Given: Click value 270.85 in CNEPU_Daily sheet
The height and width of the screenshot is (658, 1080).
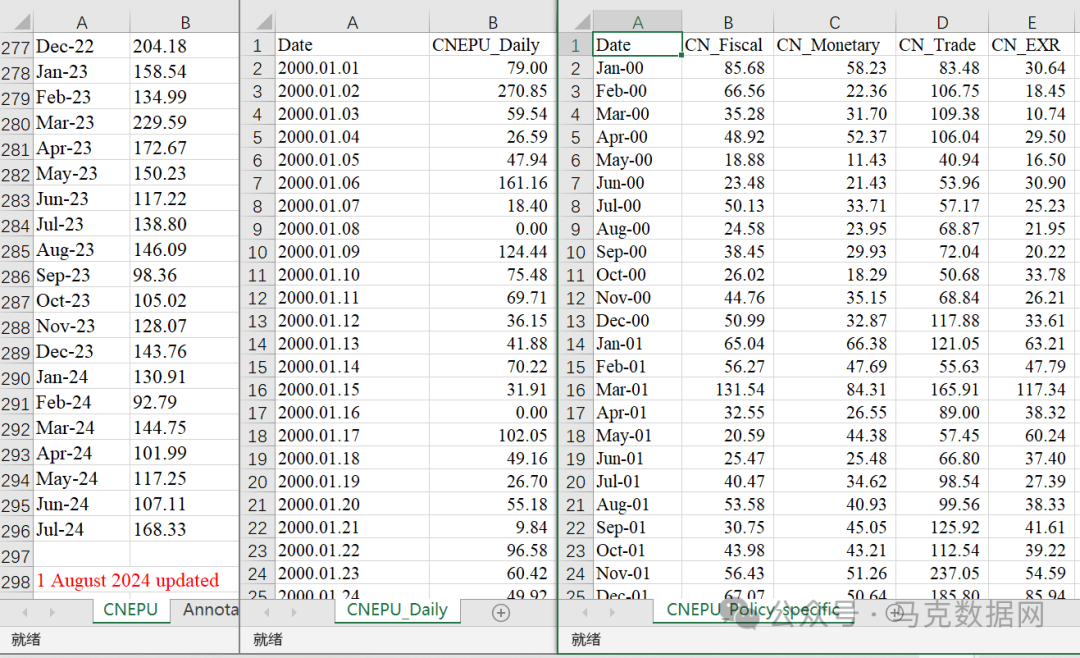Looking at the screenshot, I should pos(492,91).
